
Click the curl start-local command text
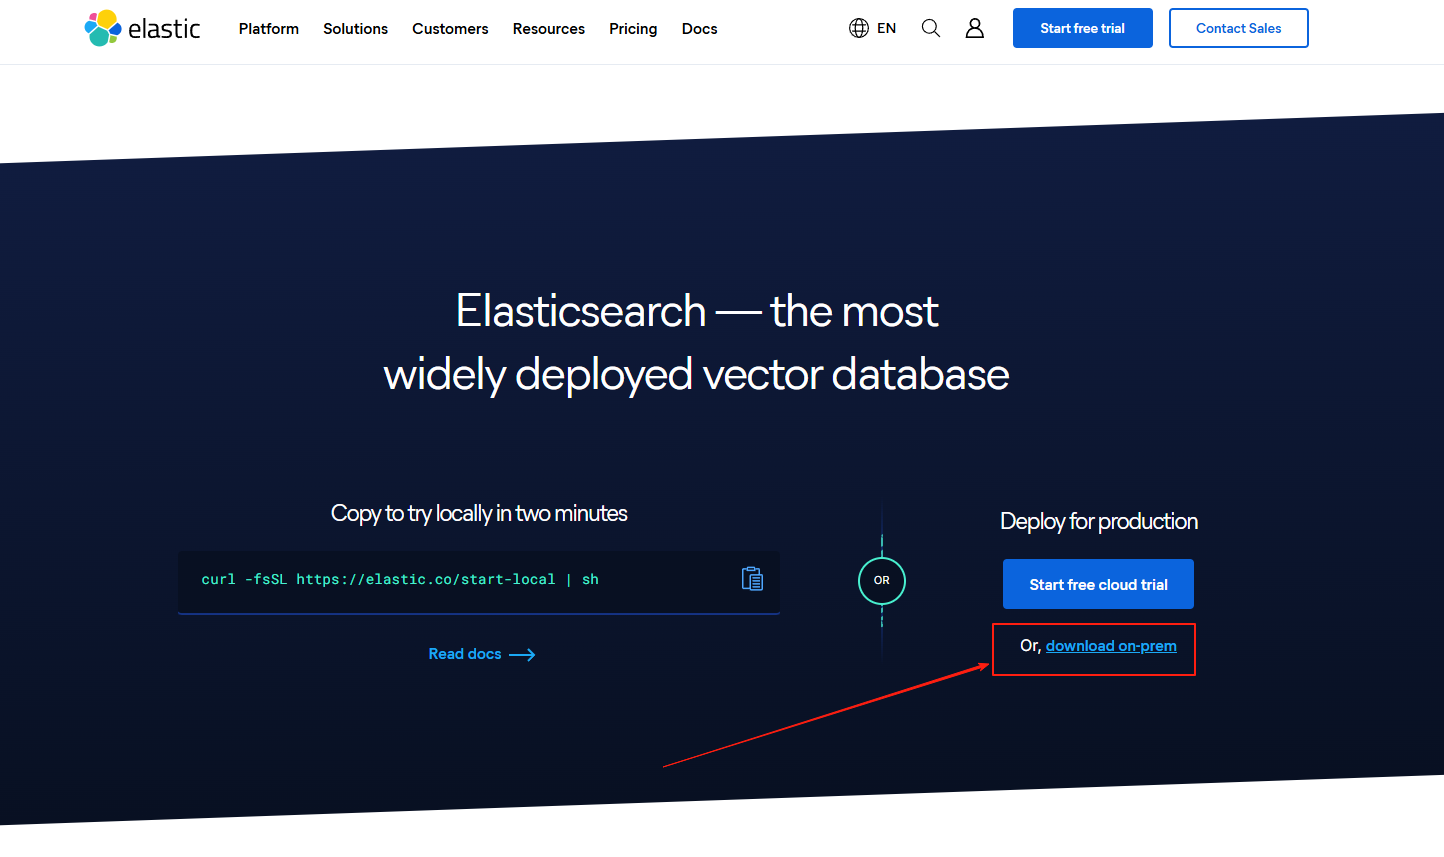click(400, 579)
